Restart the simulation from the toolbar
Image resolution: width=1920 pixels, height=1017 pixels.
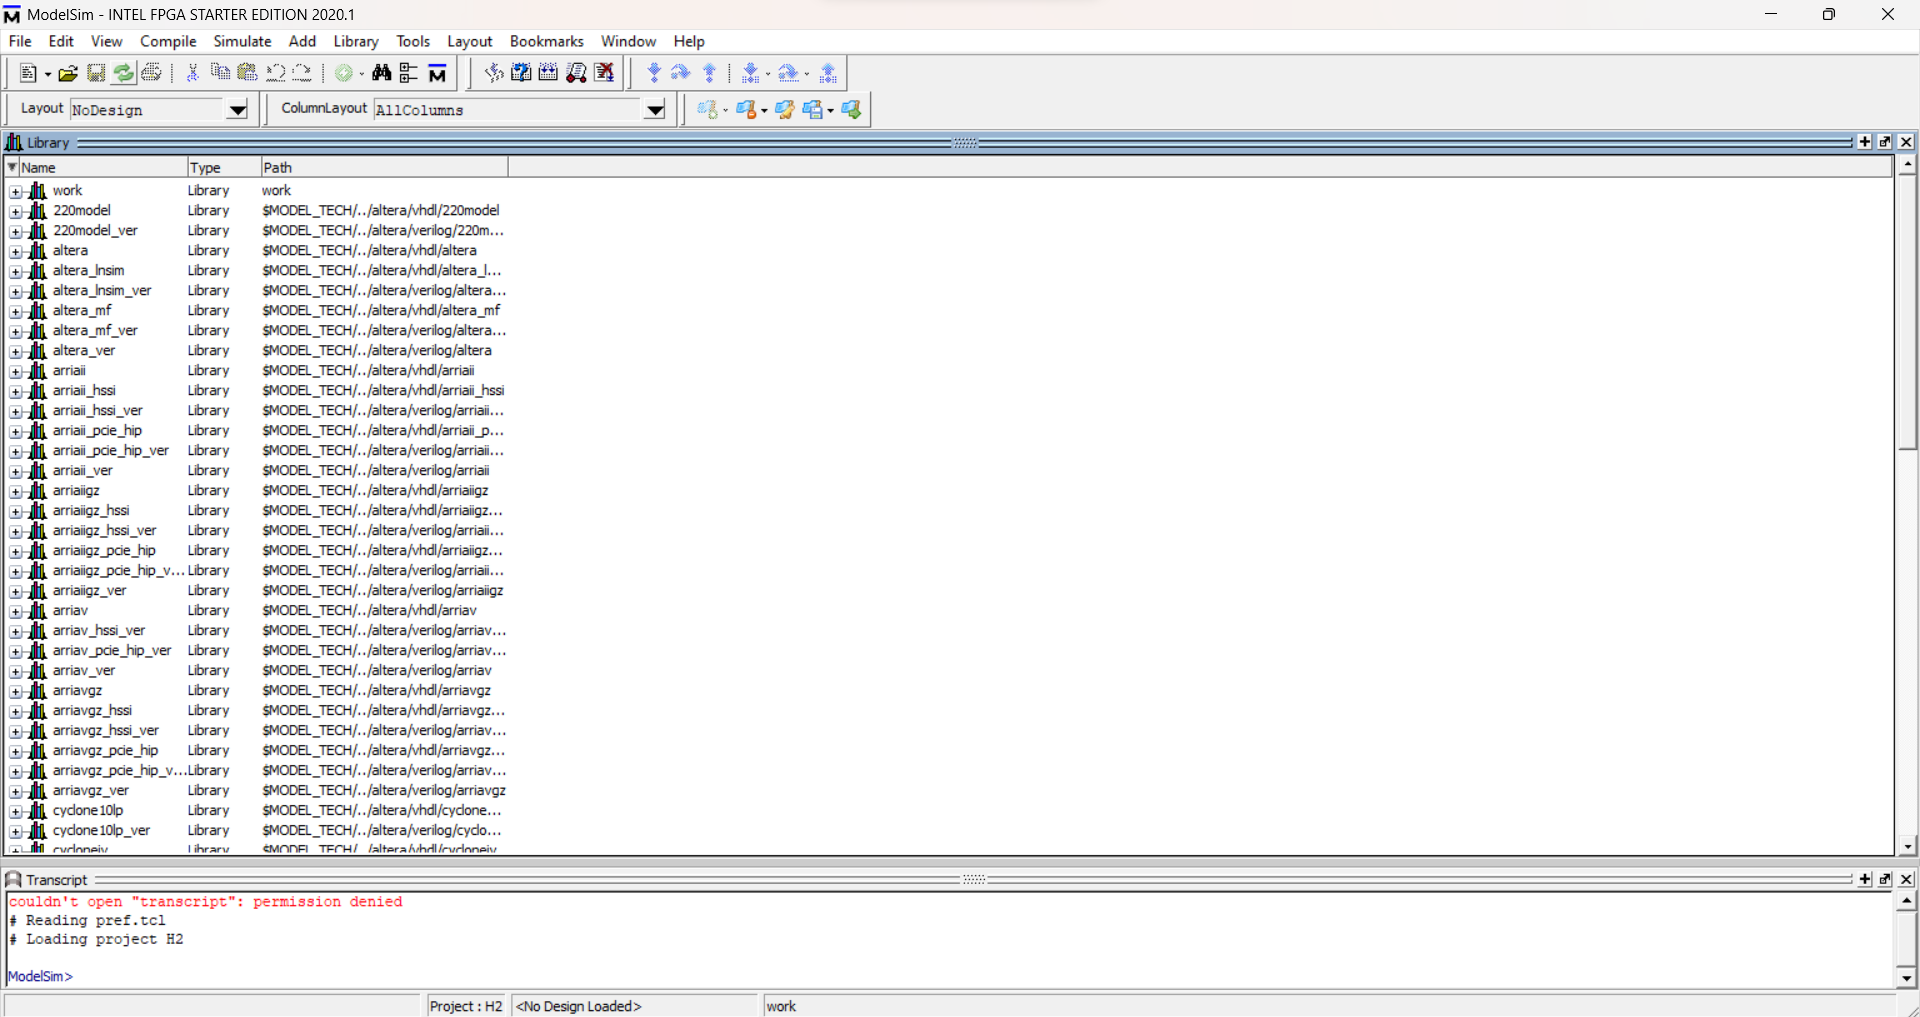coord(493,72)
